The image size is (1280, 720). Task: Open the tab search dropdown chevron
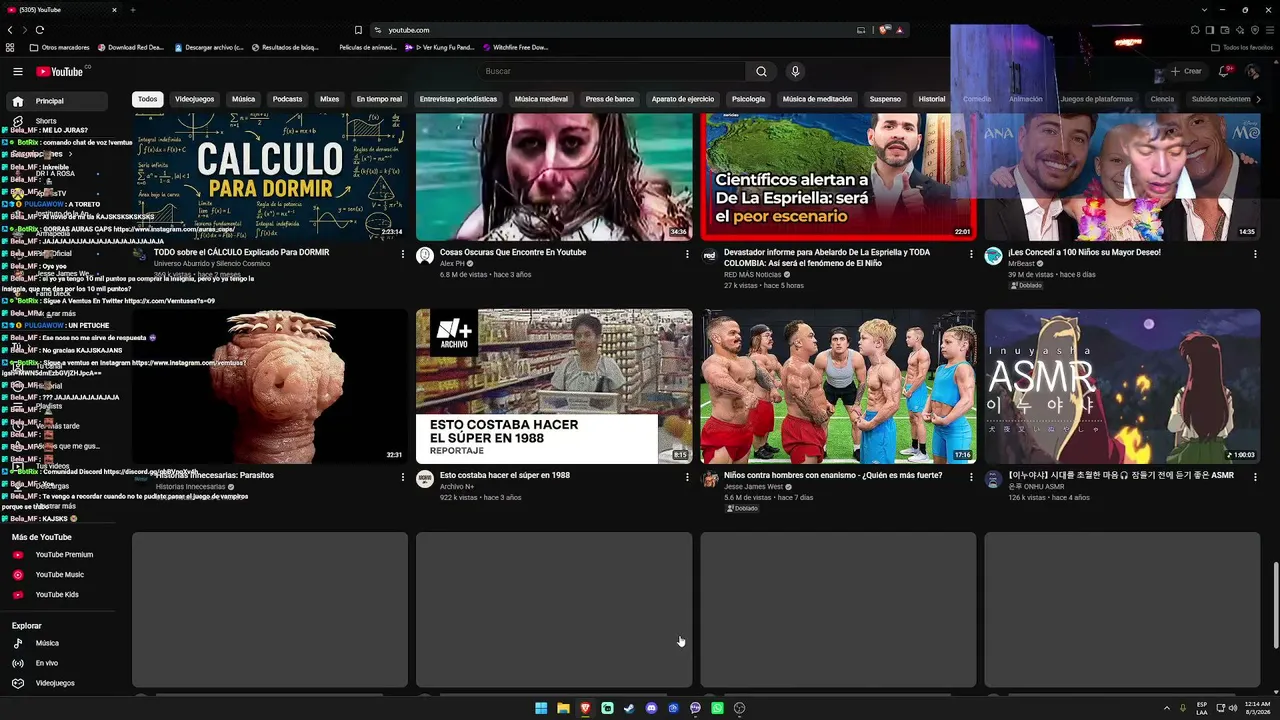click(x=1204, y=10)
